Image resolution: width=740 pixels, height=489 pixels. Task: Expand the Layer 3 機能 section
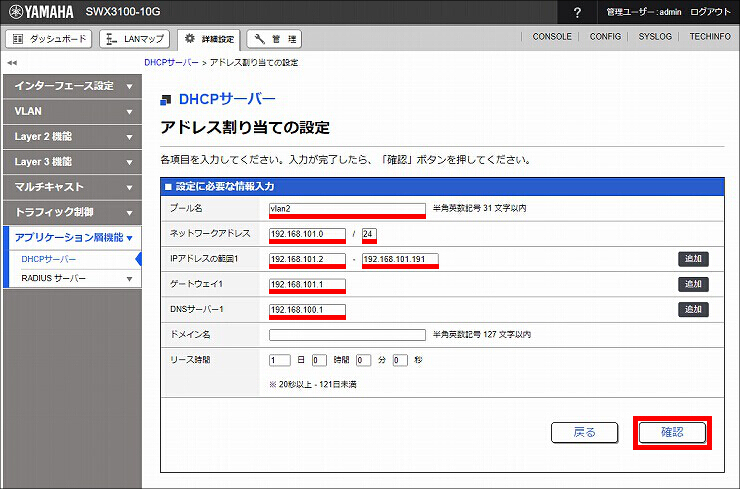tap(72, 162)
